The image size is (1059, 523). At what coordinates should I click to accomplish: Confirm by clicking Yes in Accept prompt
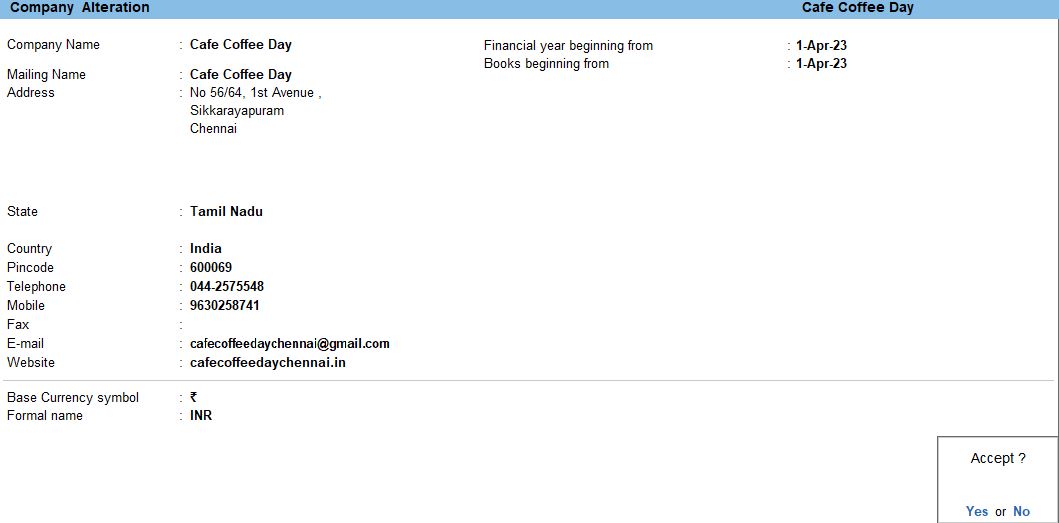click(x=977, y=512)
